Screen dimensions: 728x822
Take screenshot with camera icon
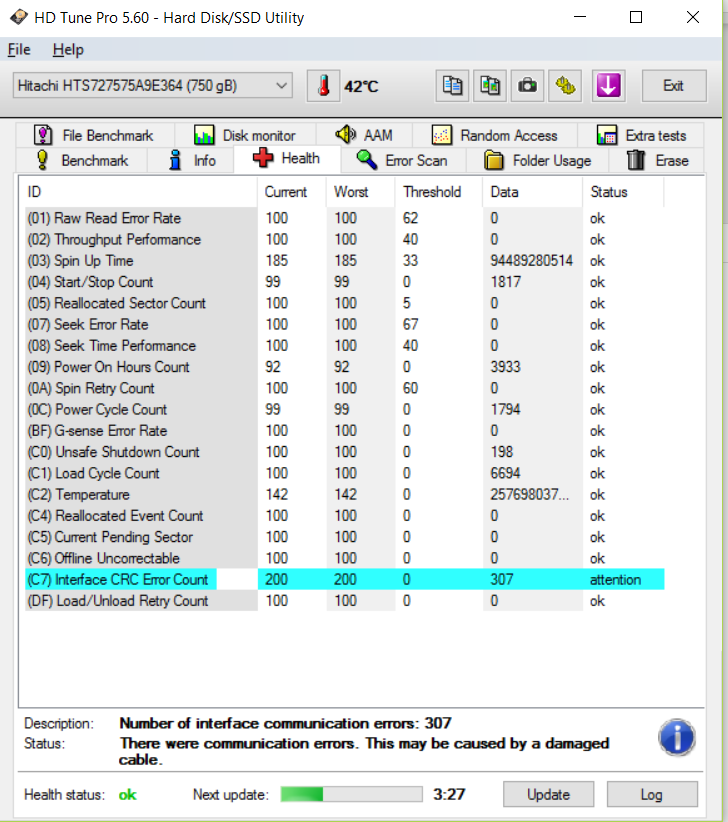pos(527,85)
